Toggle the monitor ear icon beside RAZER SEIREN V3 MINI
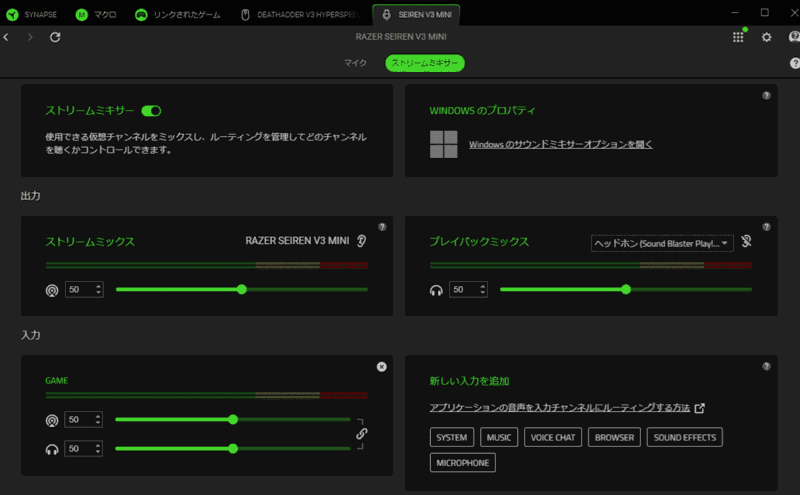The height and width of the screenshot is (495, 800). pyautogui.click(x=361, y=241)
